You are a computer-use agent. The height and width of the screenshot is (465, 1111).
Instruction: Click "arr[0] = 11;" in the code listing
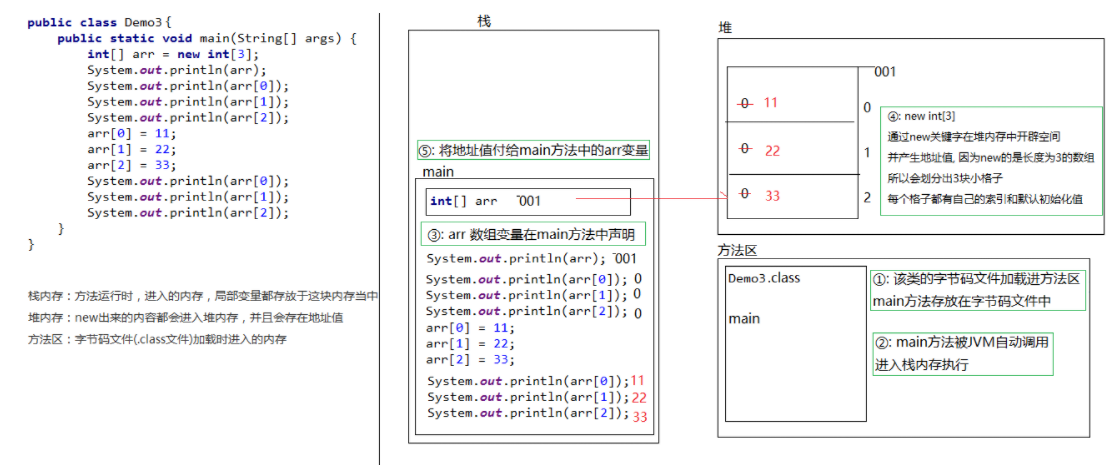tap(132, 133)
